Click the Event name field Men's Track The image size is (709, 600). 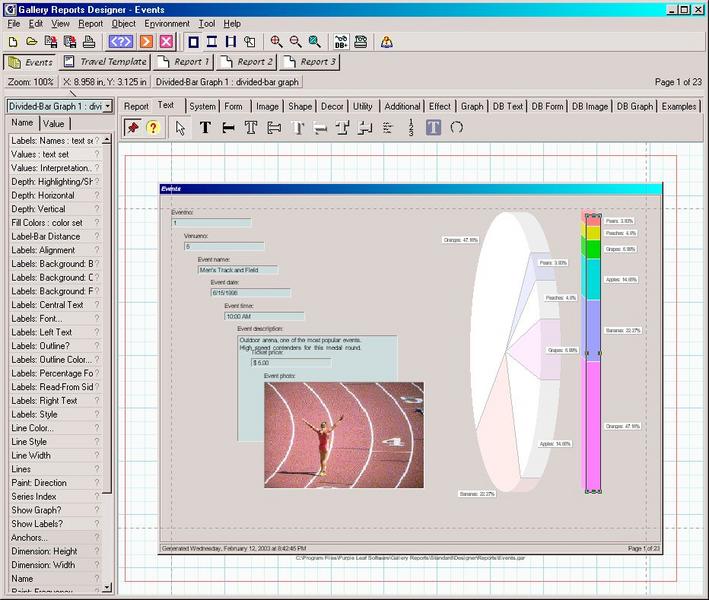[238, 270]
